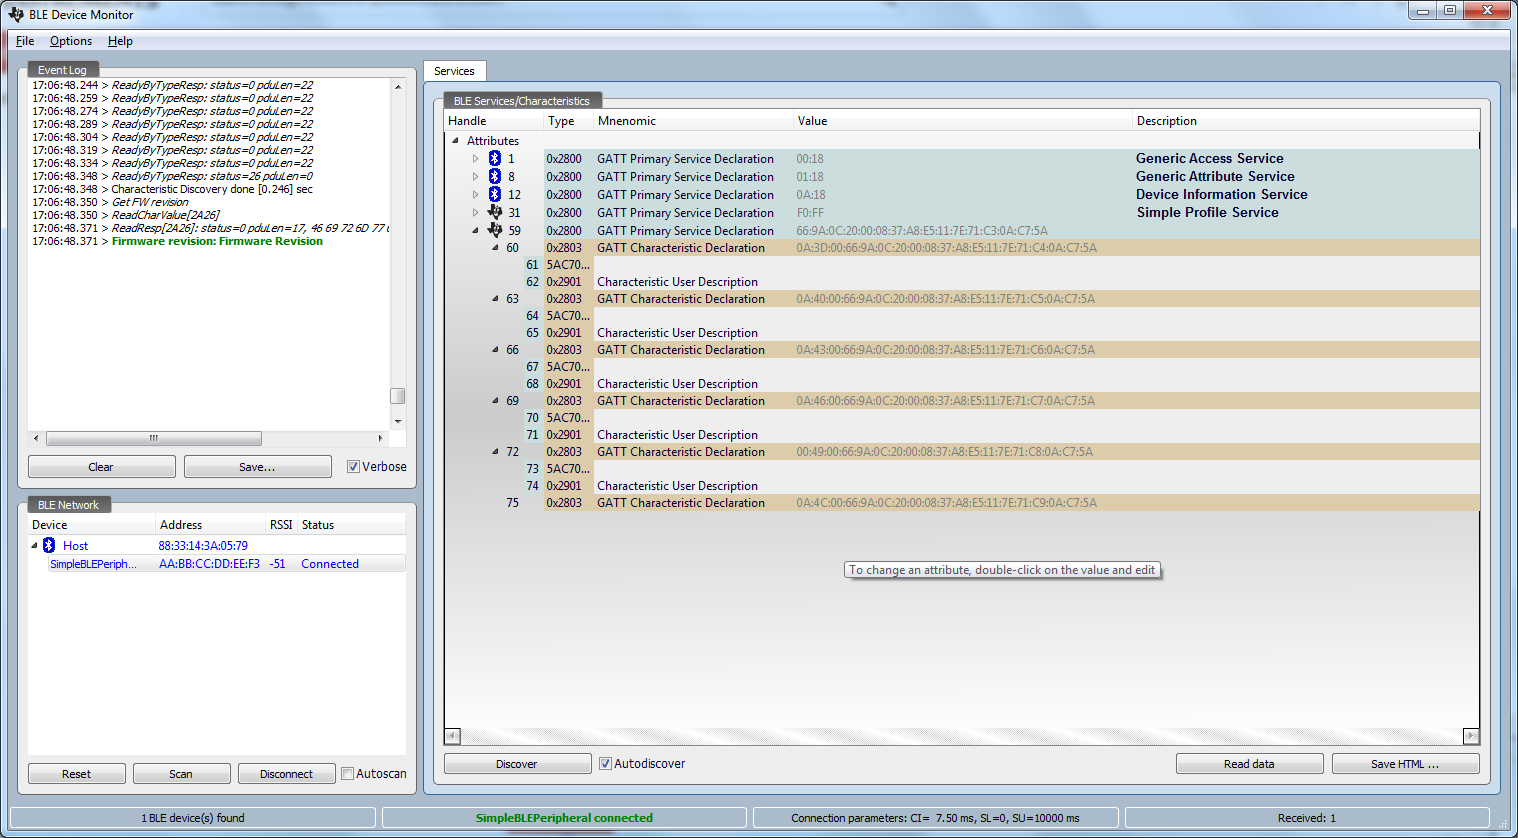
Task: Collapse handle 60 characteristic declaration
Action: 495,248
